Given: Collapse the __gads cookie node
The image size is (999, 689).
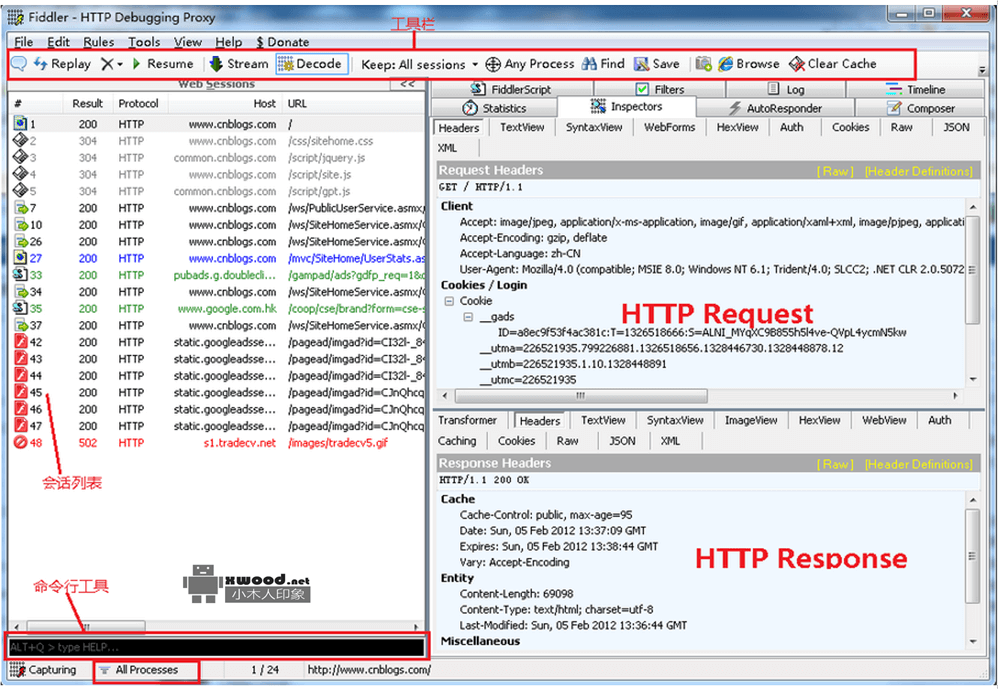Looking at the screenshot, I should [468, 317].
